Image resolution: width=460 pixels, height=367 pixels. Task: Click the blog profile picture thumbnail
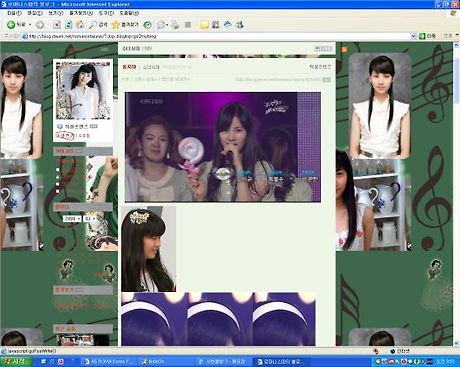[x=83, y=91]
